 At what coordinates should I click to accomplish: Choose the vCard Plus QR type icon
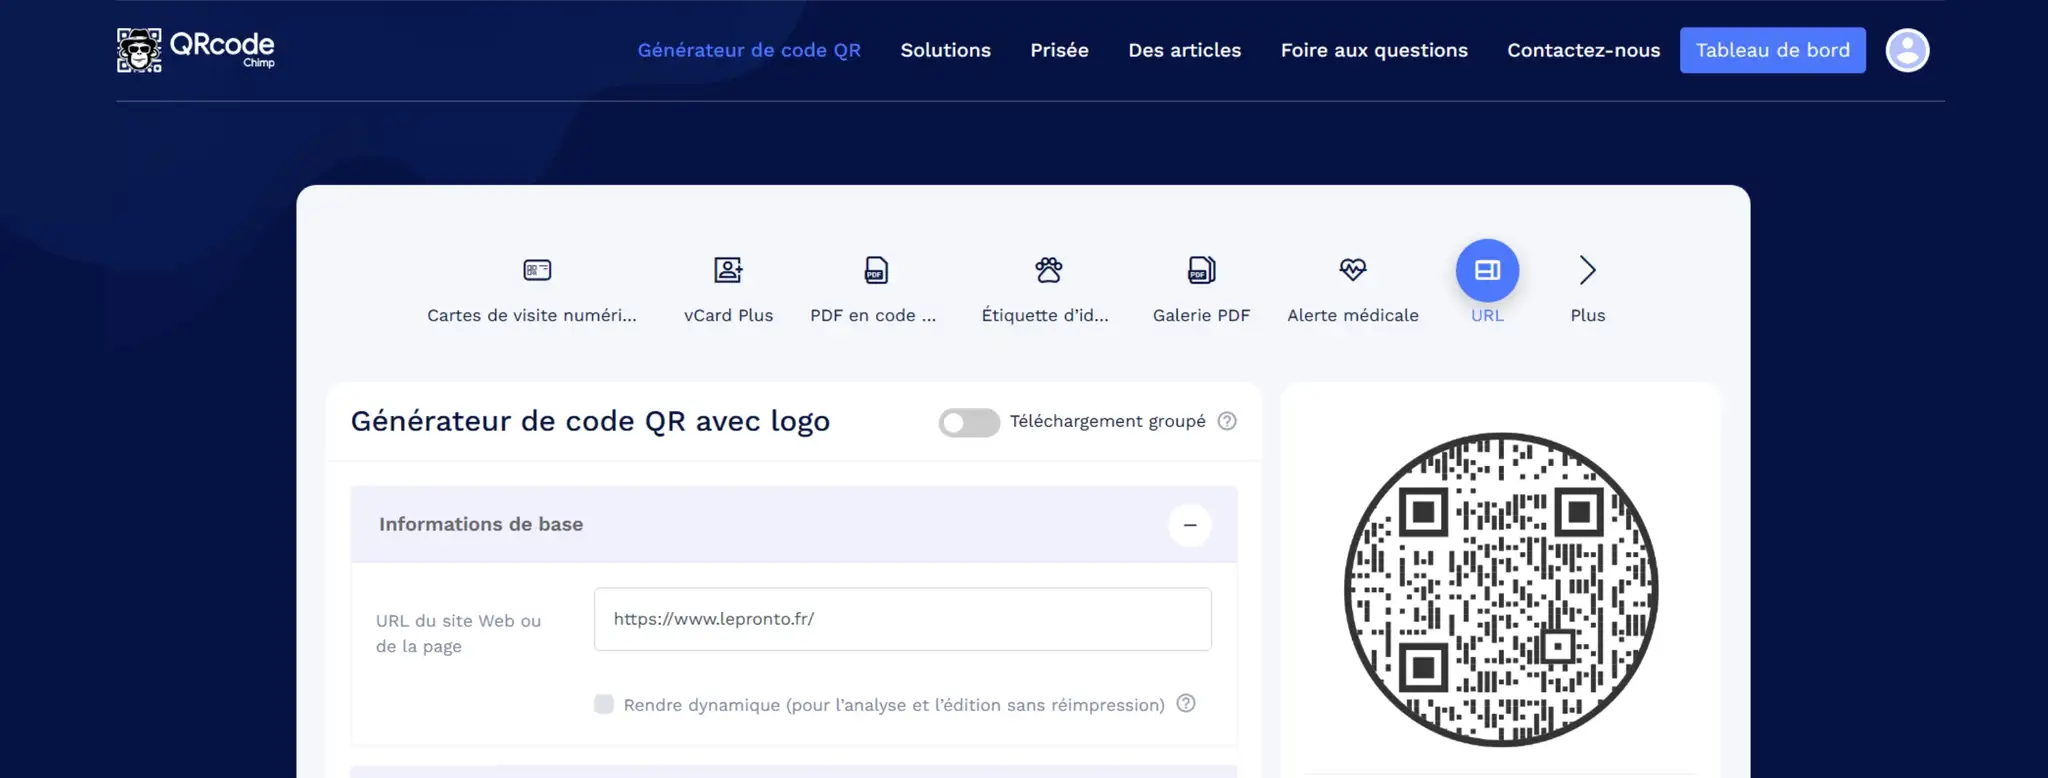[728, 270]
